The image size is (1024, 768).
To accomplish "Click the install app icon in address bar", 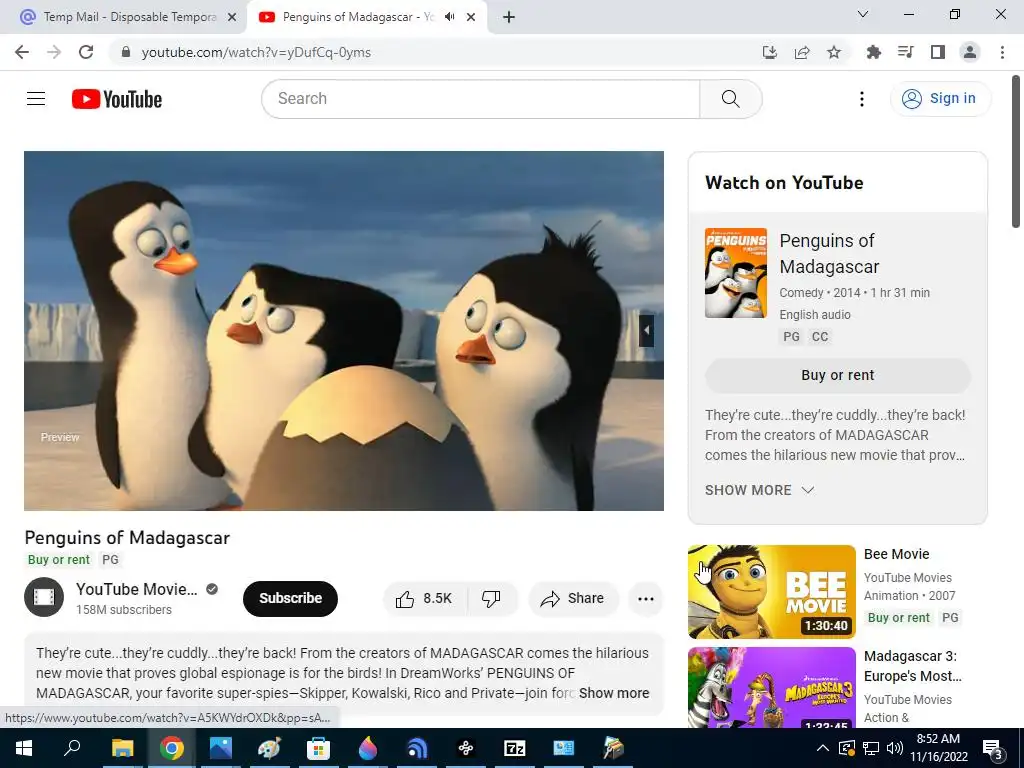I will [770, 52].
